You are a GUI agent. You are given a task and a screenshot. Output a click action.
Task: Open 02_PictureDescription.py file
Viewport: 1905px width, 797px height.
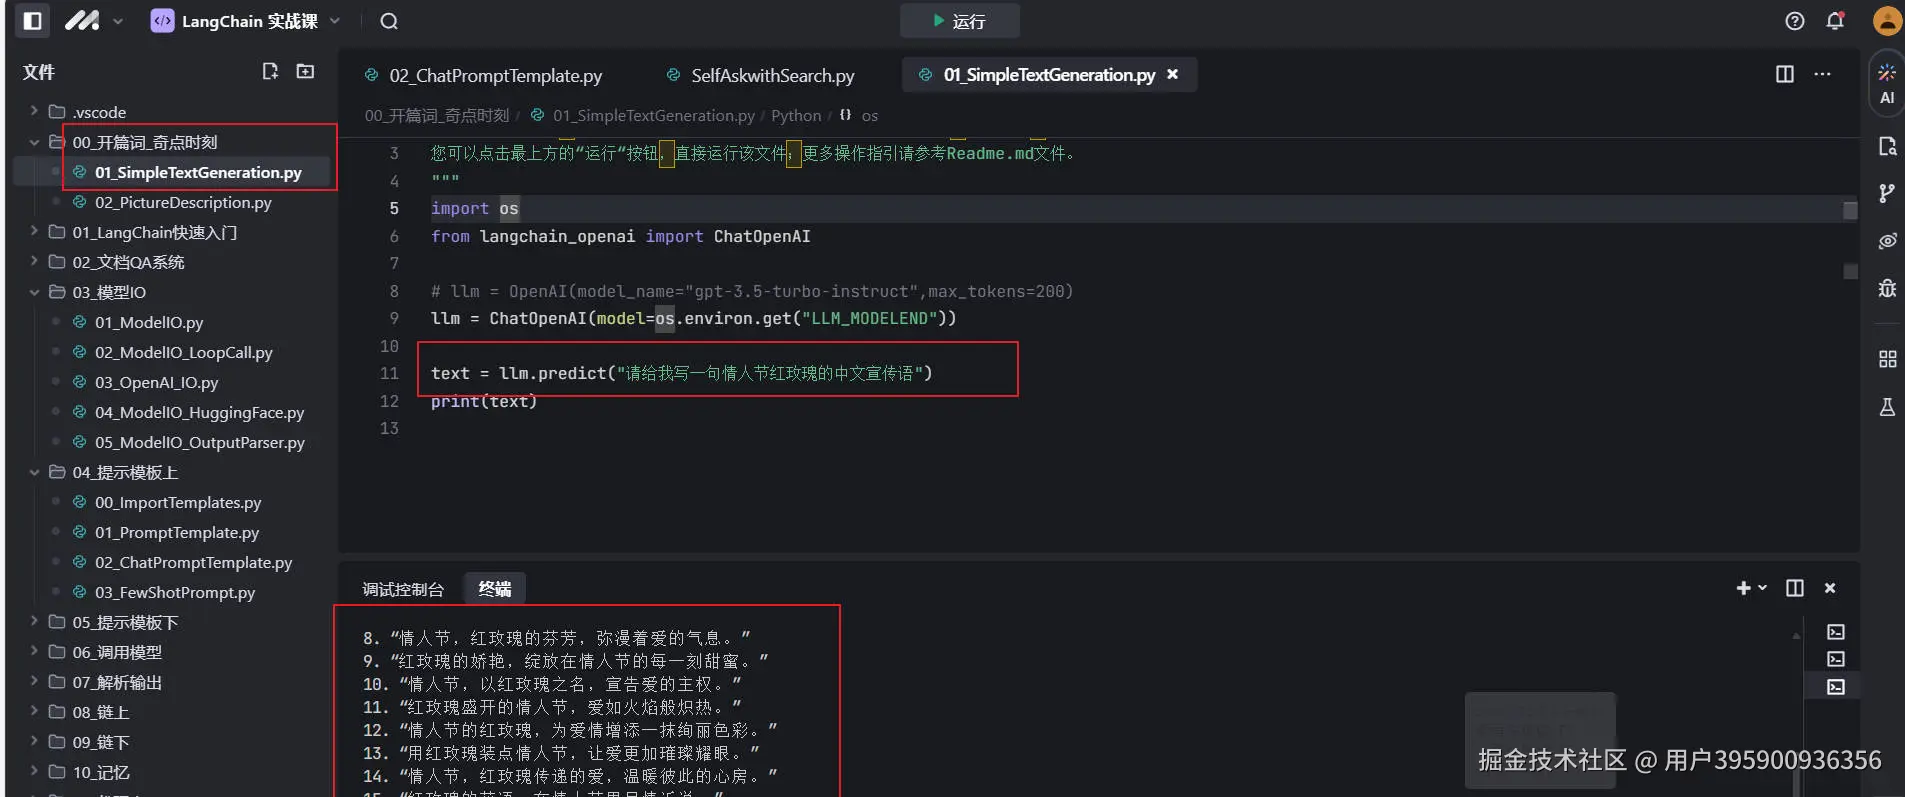coord(183,202)
